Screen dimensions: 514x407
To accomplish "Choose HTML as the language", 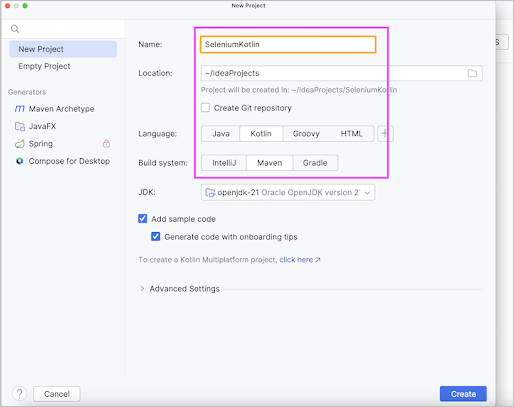I will (351, 134).
